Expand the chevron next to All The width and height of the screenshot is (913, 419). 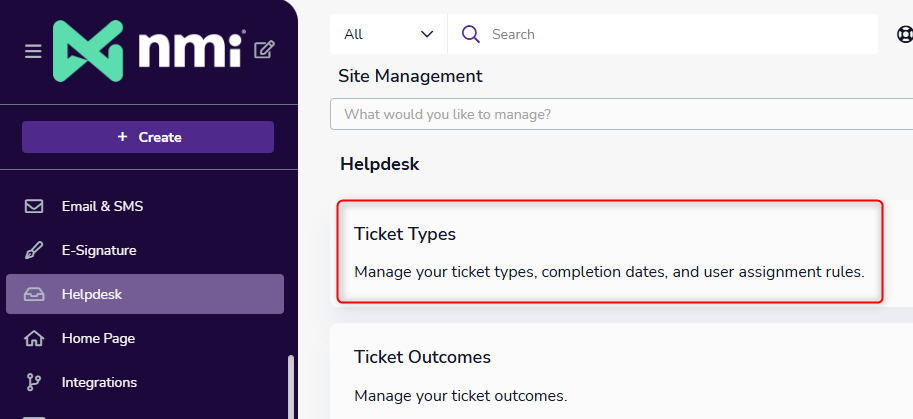coord(427,34)
